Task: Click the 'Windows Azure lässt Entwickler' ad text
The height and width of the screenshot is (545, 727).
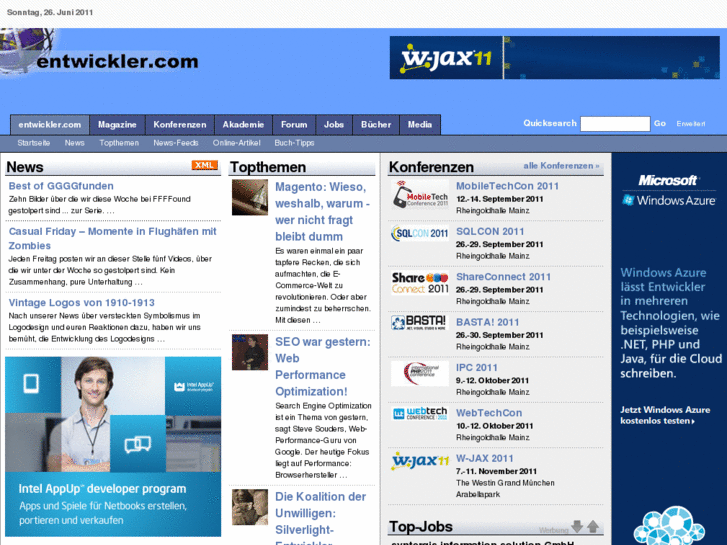Action: coord(671,323)
